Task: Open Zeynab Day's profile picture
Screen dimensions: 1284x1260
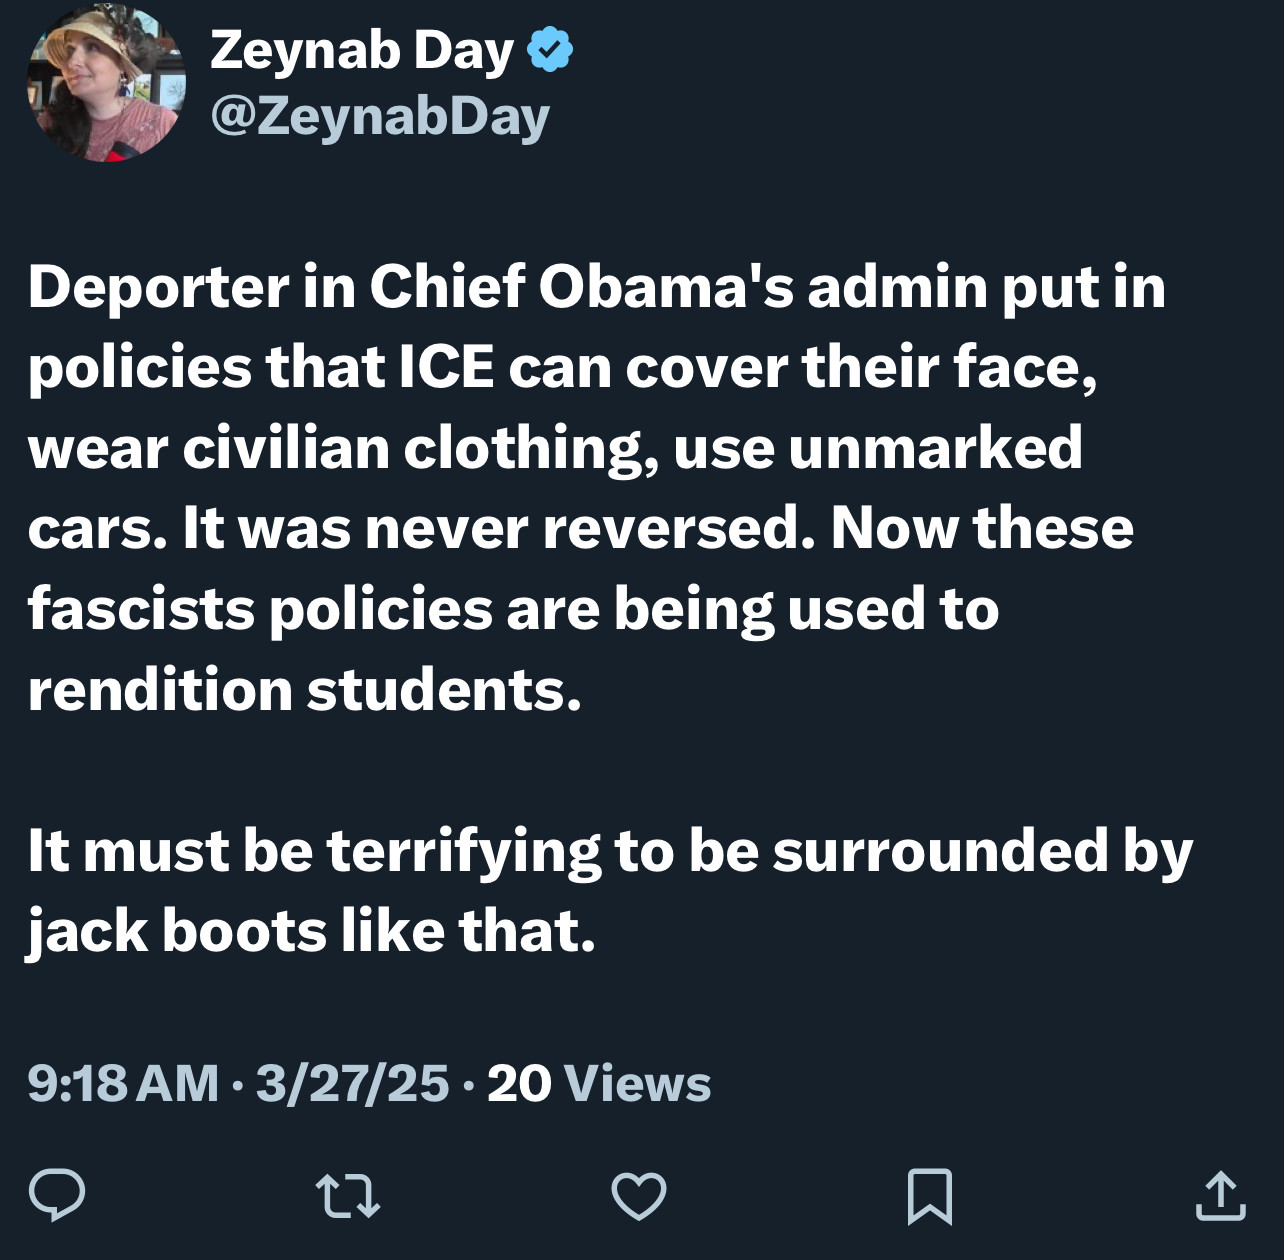Action: pyautogui.click(x=105, y=82)
